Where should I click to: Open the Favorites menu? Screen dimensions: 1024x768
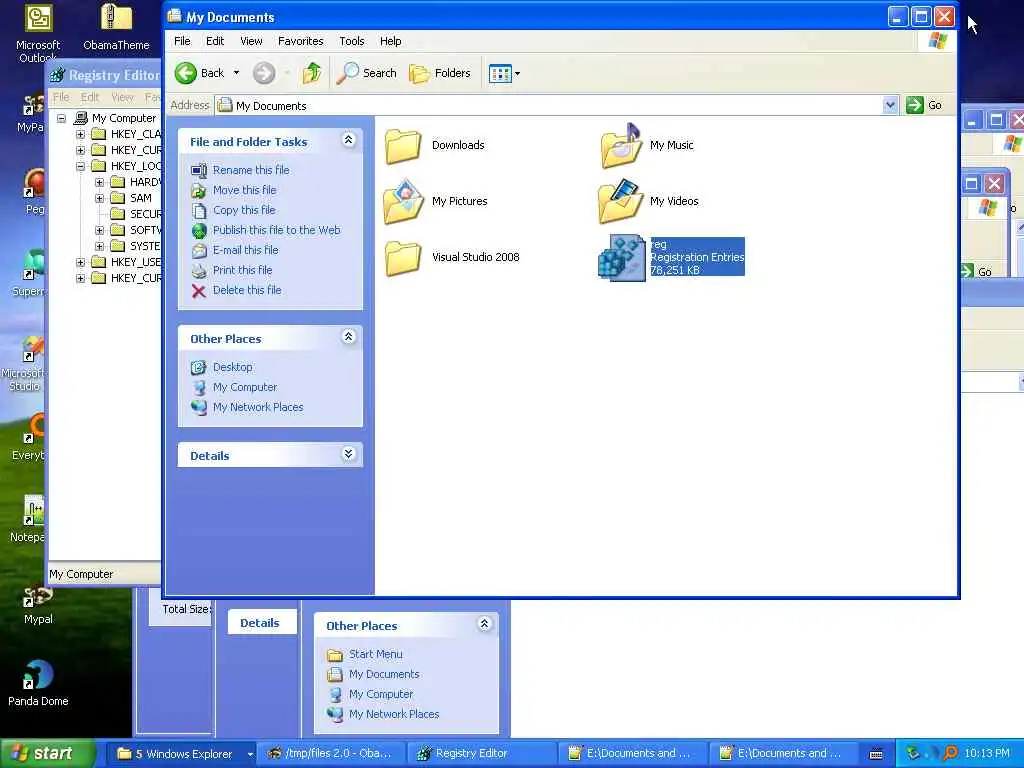[x=300, y=41]
